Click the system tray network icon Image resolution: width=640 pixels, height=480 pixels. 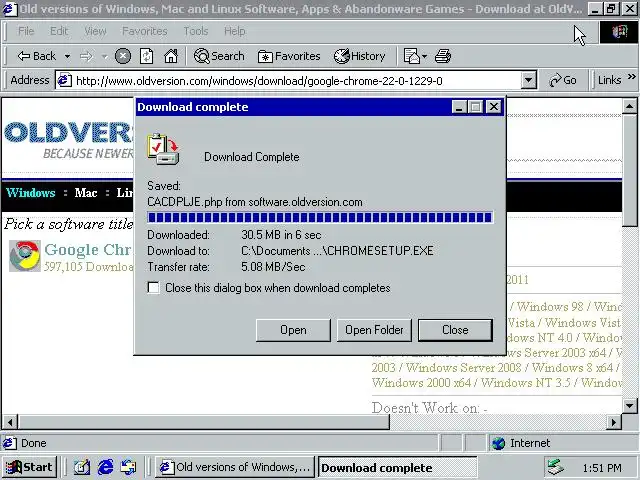556,467
